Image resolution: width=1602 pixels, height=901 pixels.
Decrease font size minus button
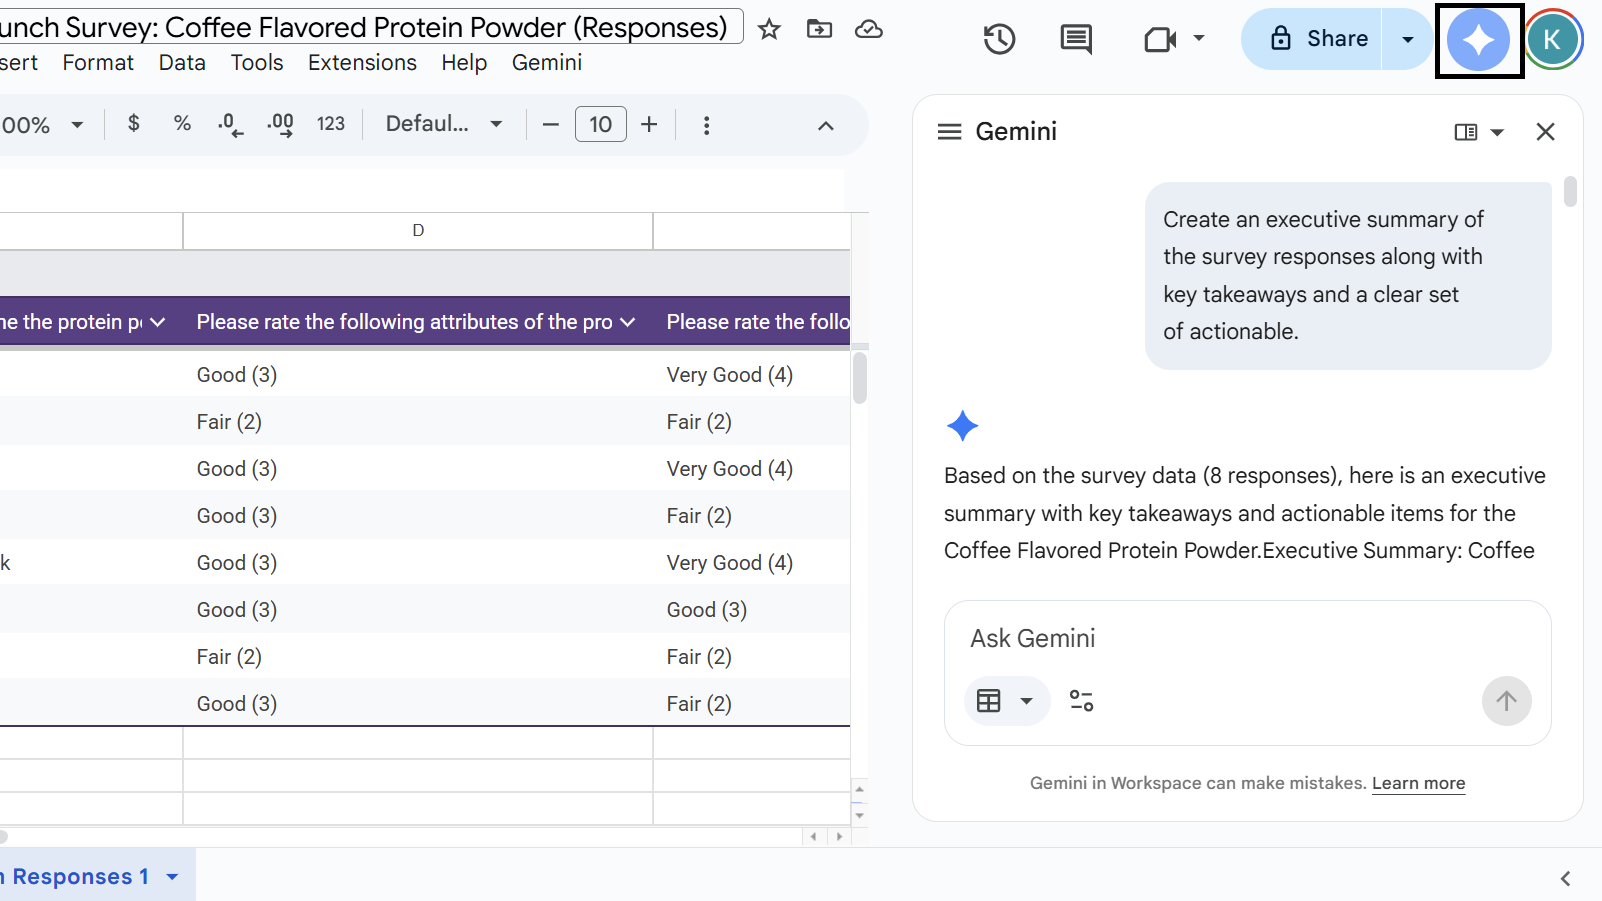point(550,124)
